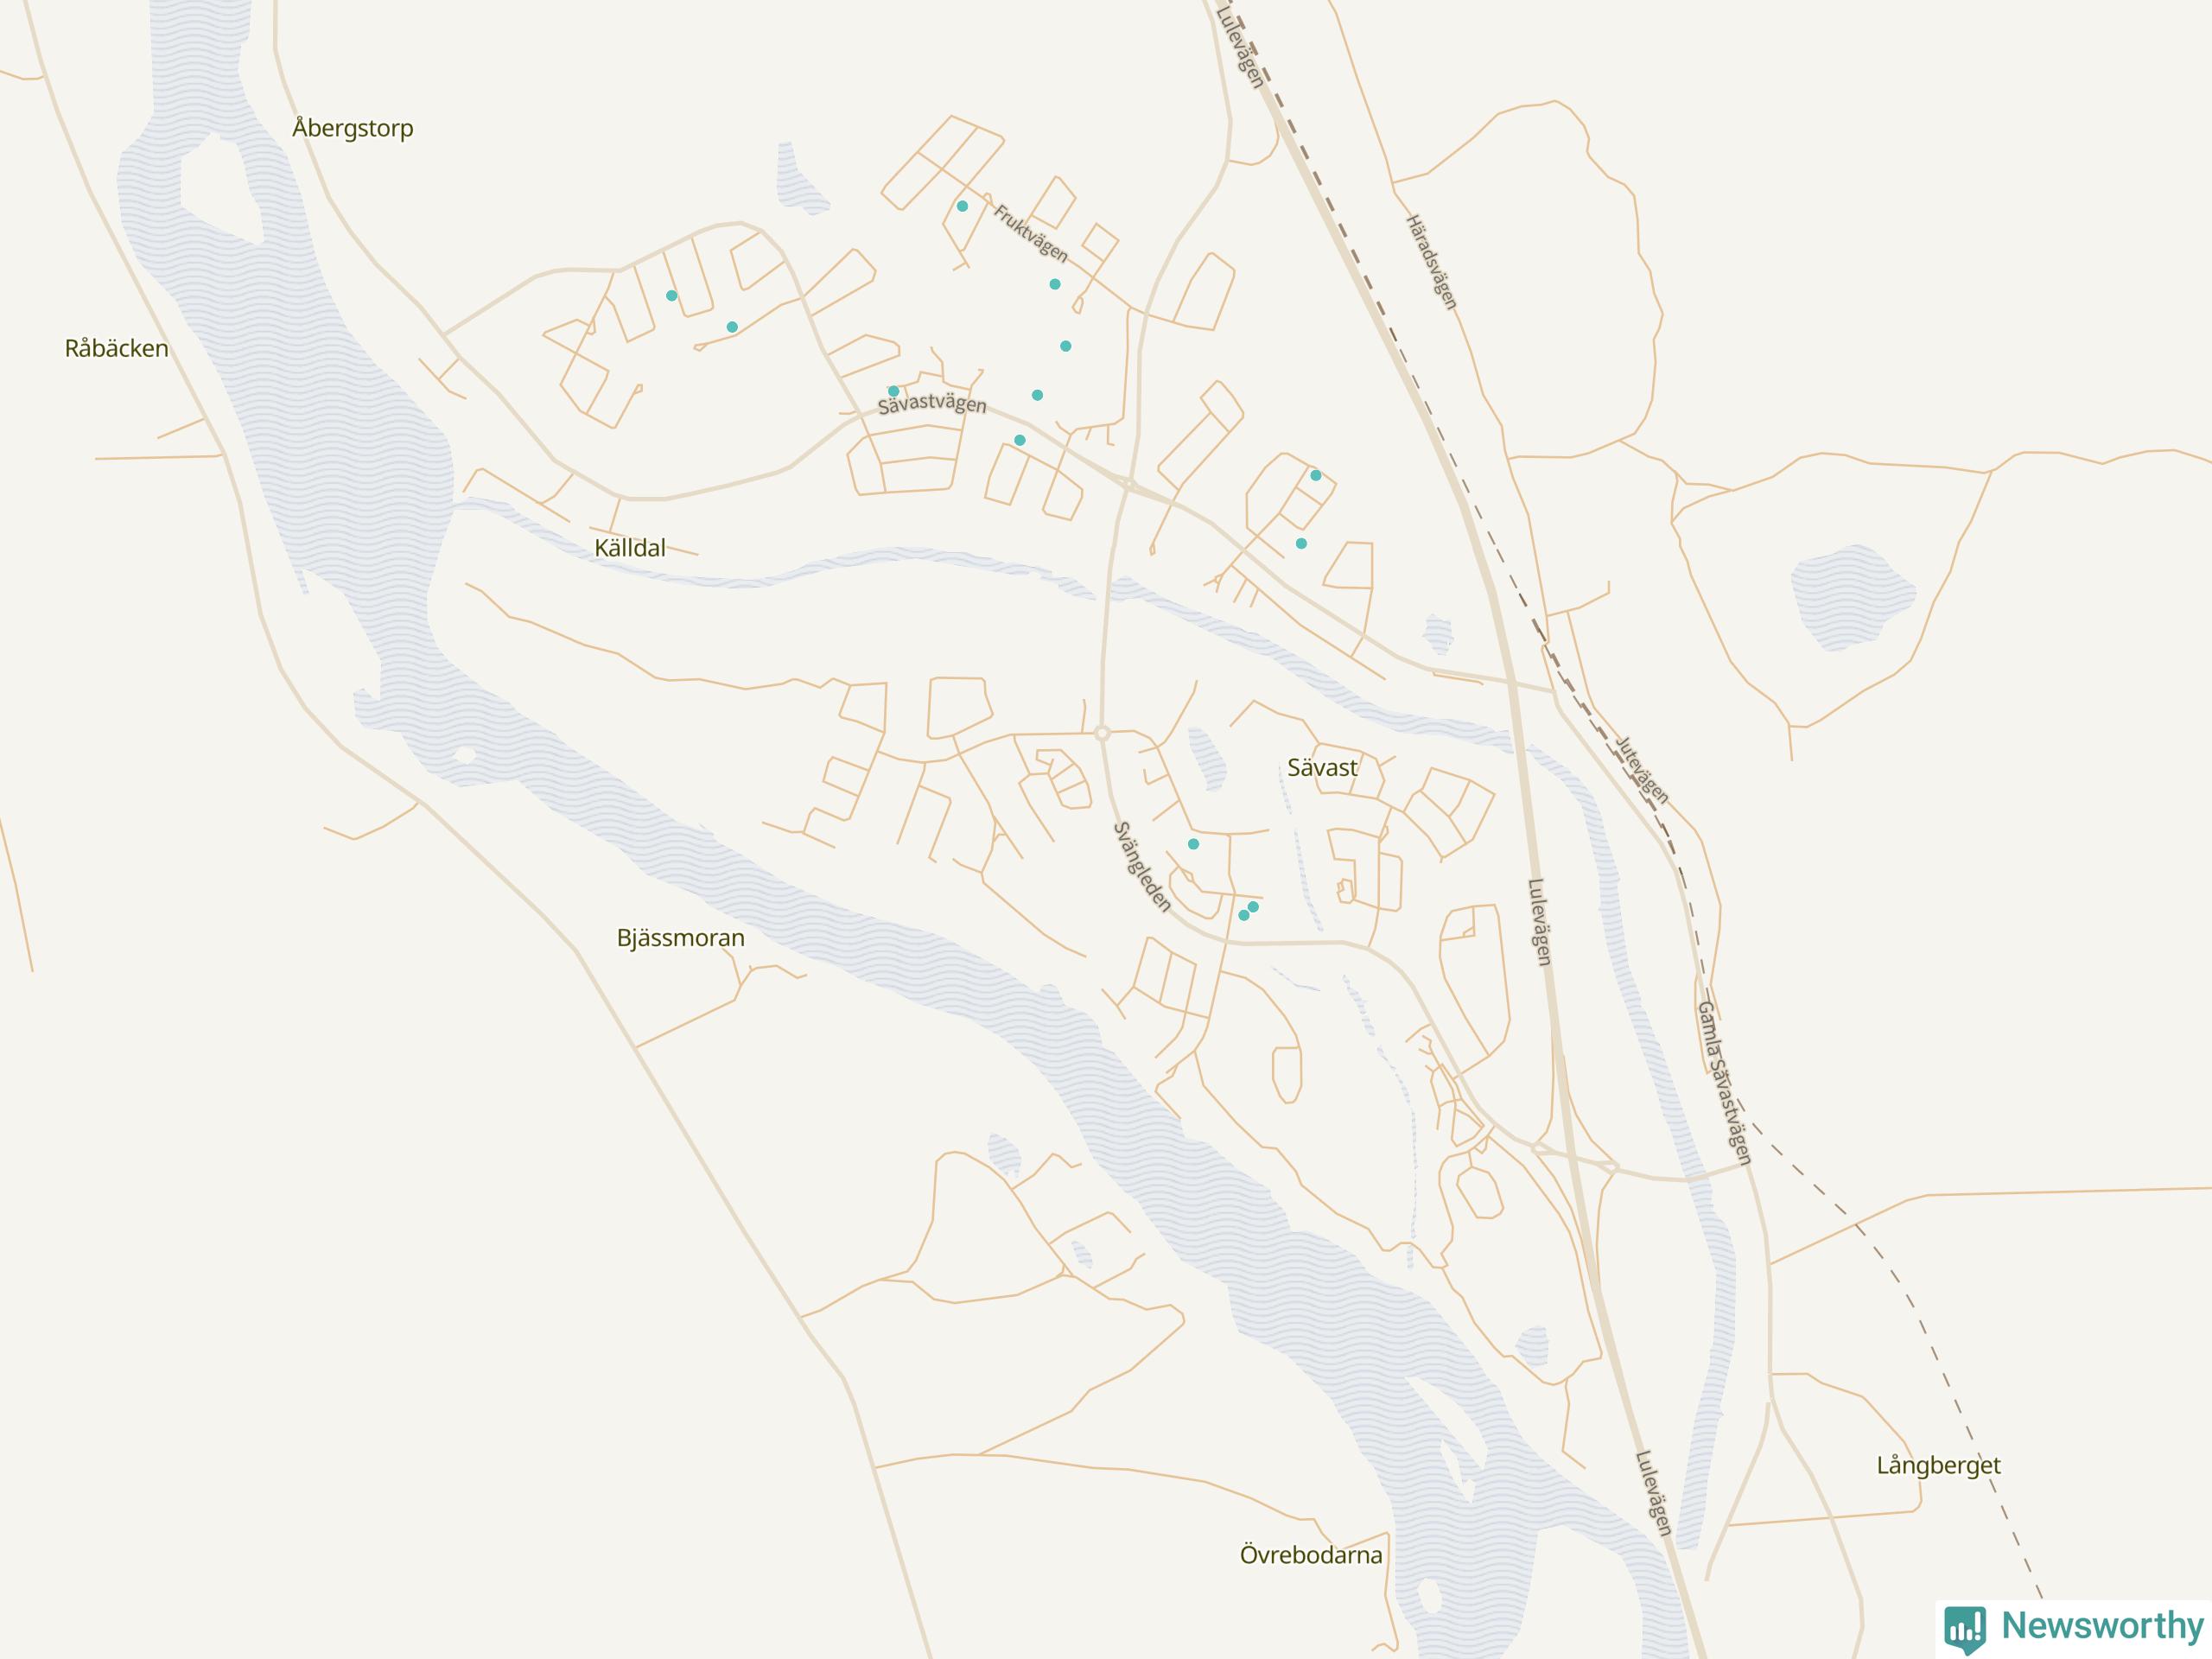Screen dimensions: 2212x1659
Task: Select the Jutevägen road label
Action: point(1642,770)
